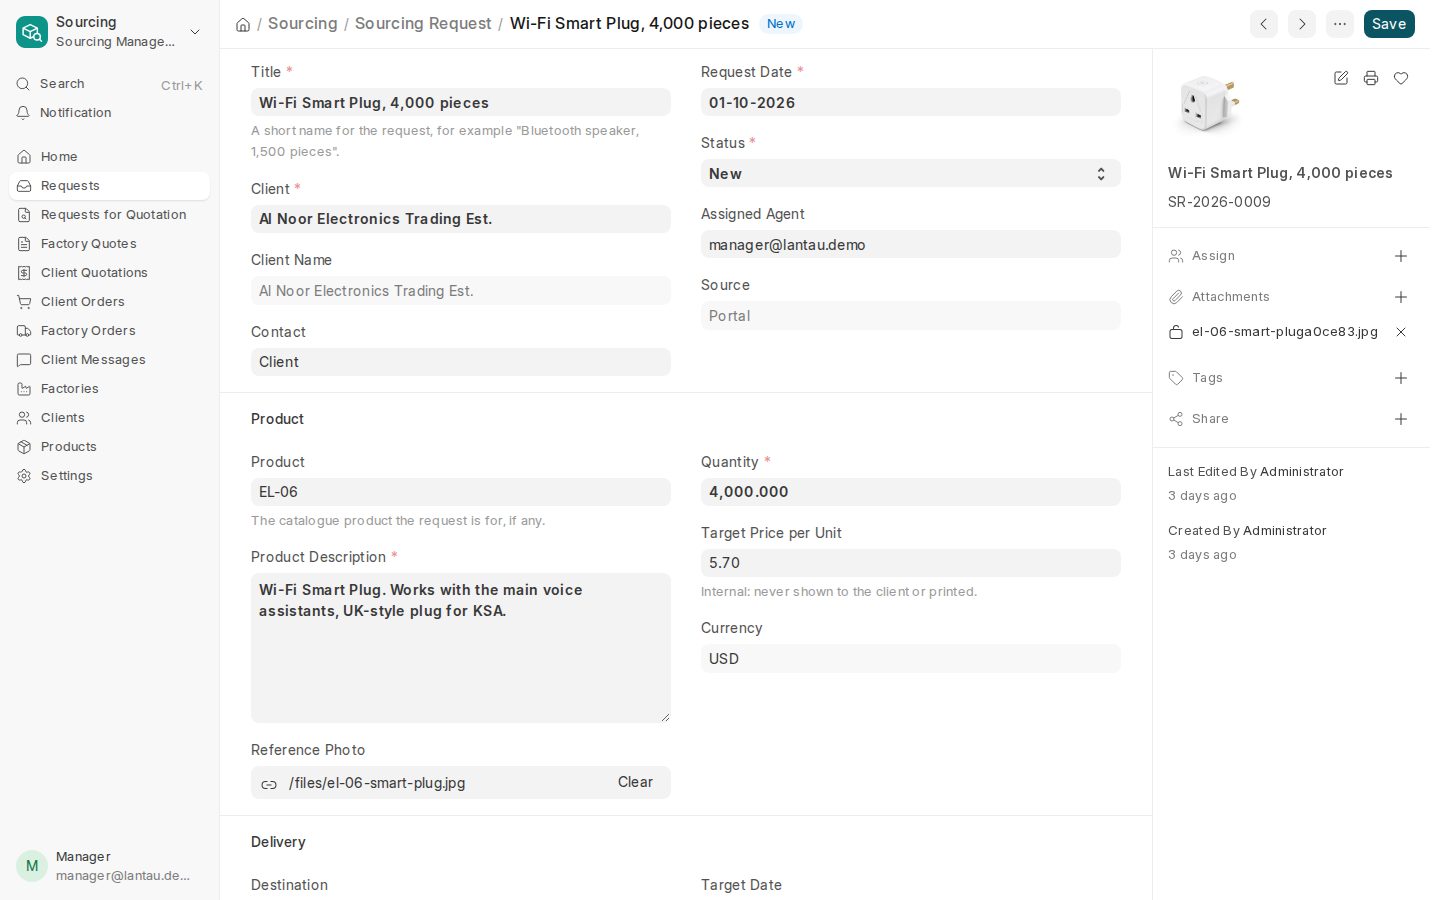The height and width of the screenshot is (900, 1440).
Task: Click the home icon in breadcrumb
Action: pyautogui.click(x=243, y=24)
